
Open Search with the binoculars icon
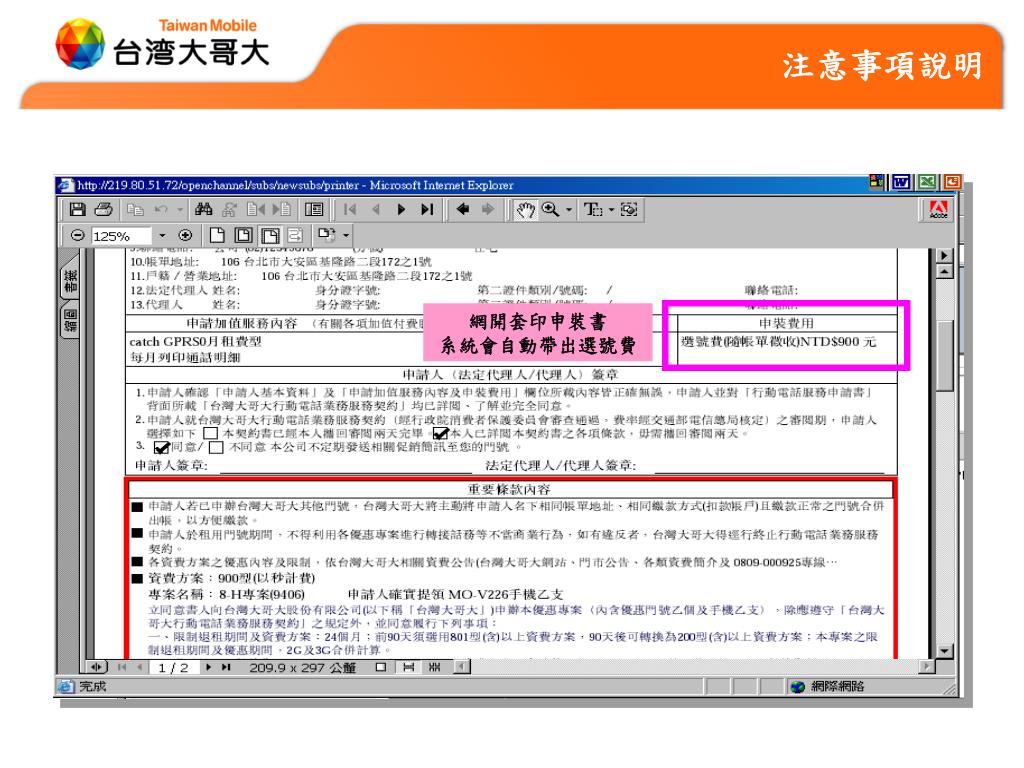(204, 210)
